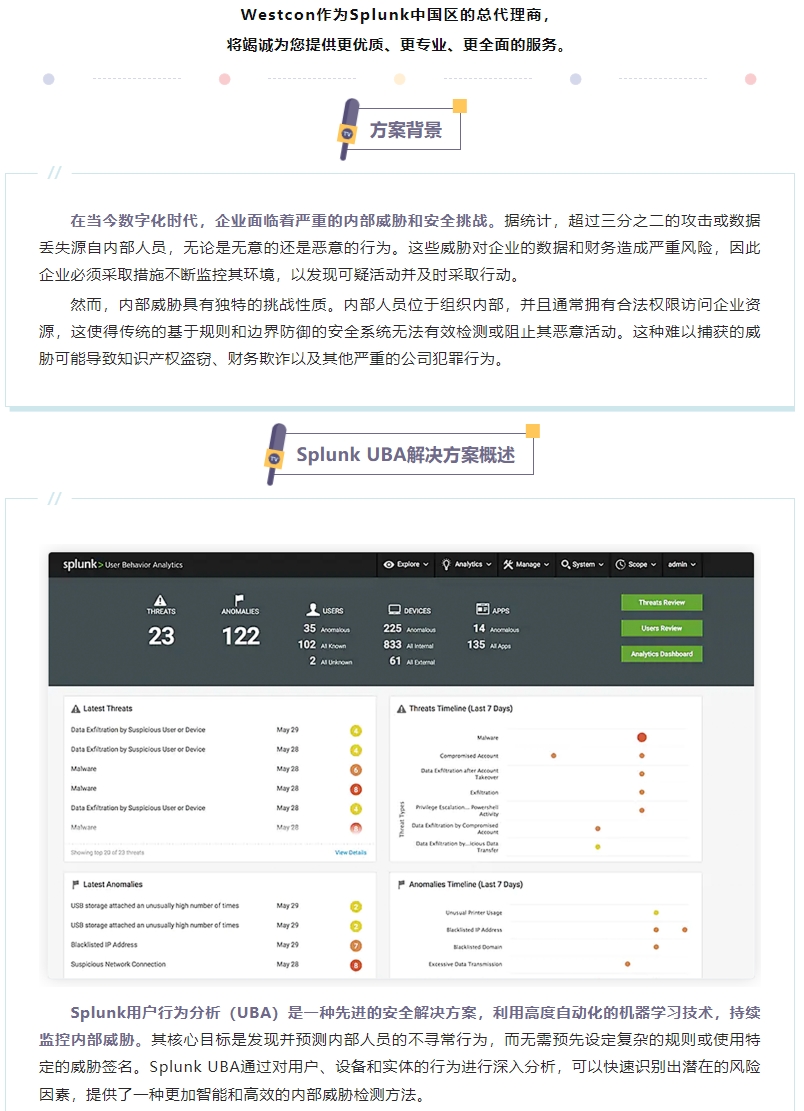Click the Threats warning triangle icon above 23
The image size is (804, 1111).
(161, 599)
